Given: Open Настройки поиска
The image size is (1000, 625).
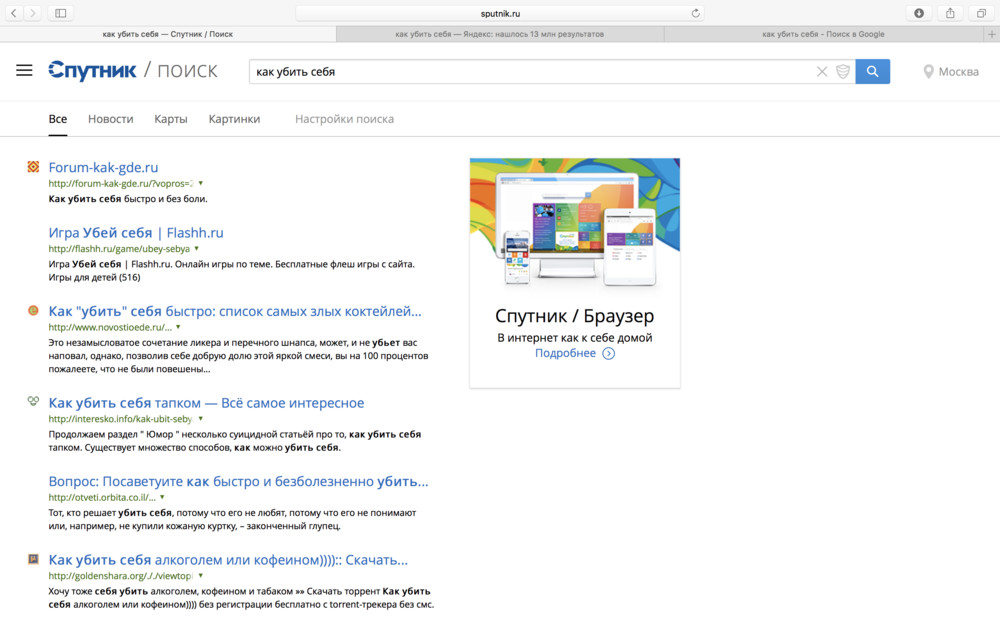Looking at the screenshot, I should [344, 119].
